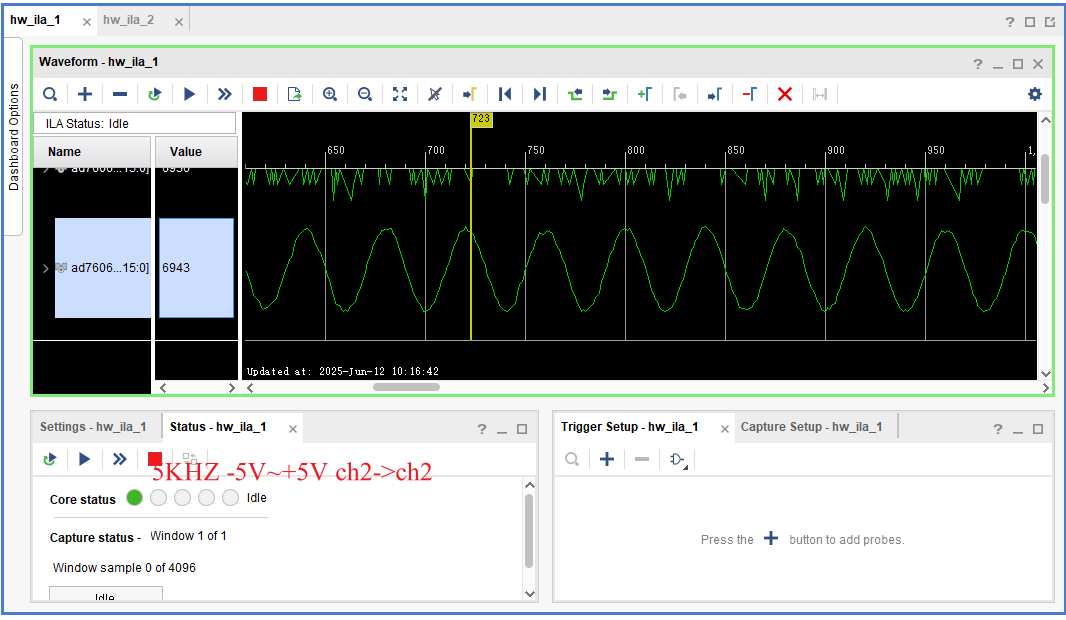Zoom in on the waveform
Screen dimensions: 1066x620
coord(330,94)
